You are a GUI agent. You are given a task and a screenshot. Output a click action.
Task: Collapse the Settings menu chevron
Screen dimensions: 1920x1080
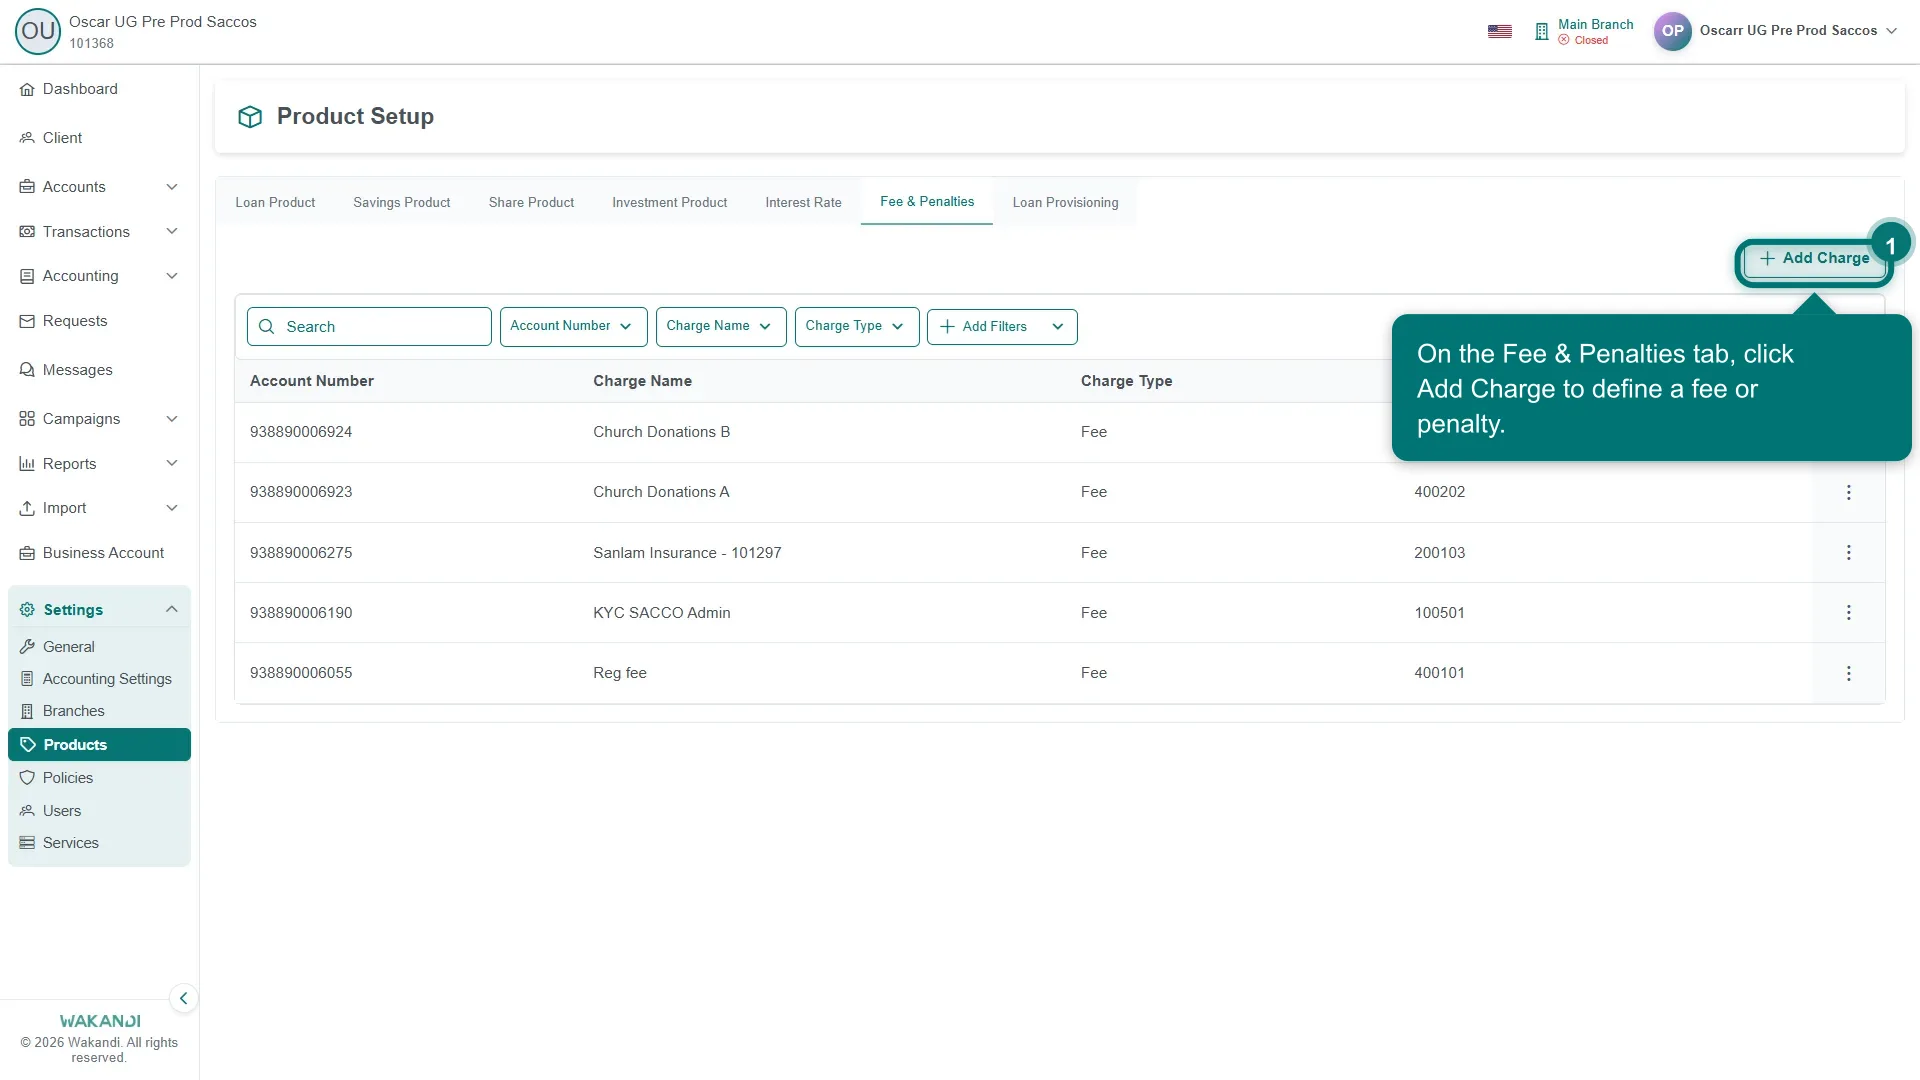(172, 610)
